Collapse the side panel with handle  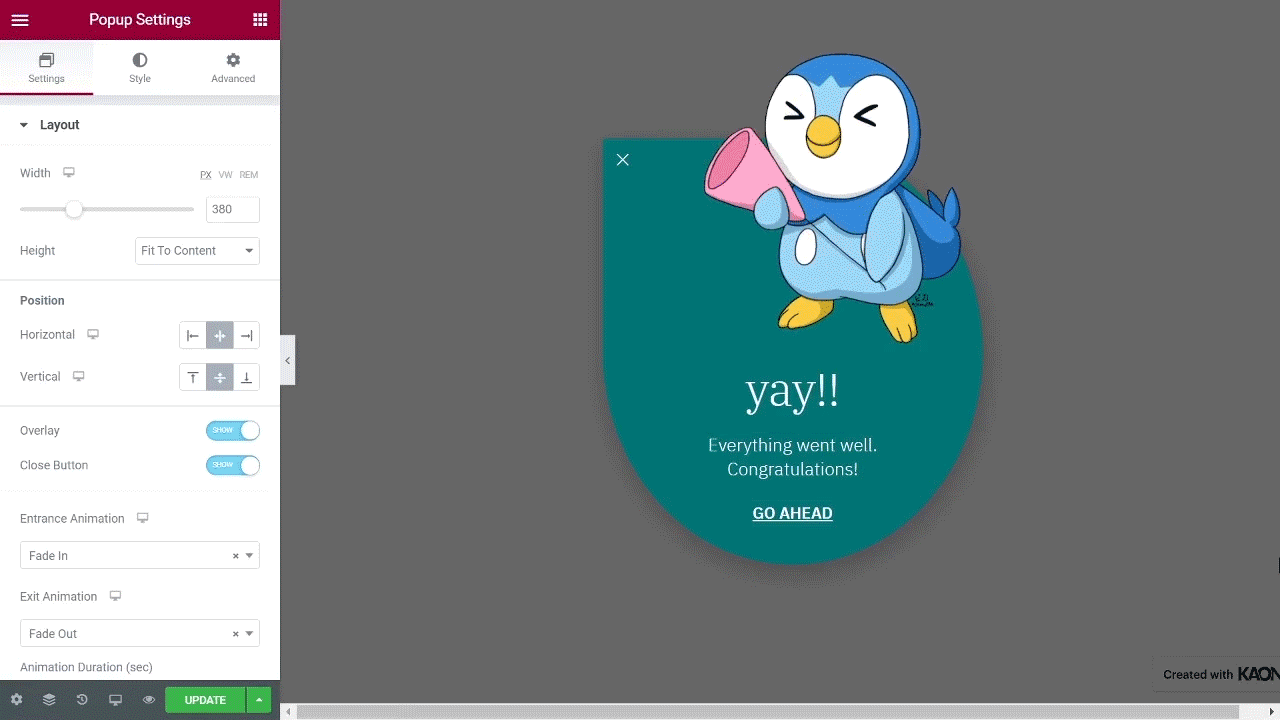(x=287, y=360)
